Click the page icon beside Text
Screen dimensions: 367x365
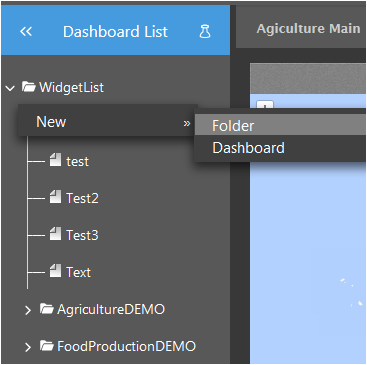(55, 271)
